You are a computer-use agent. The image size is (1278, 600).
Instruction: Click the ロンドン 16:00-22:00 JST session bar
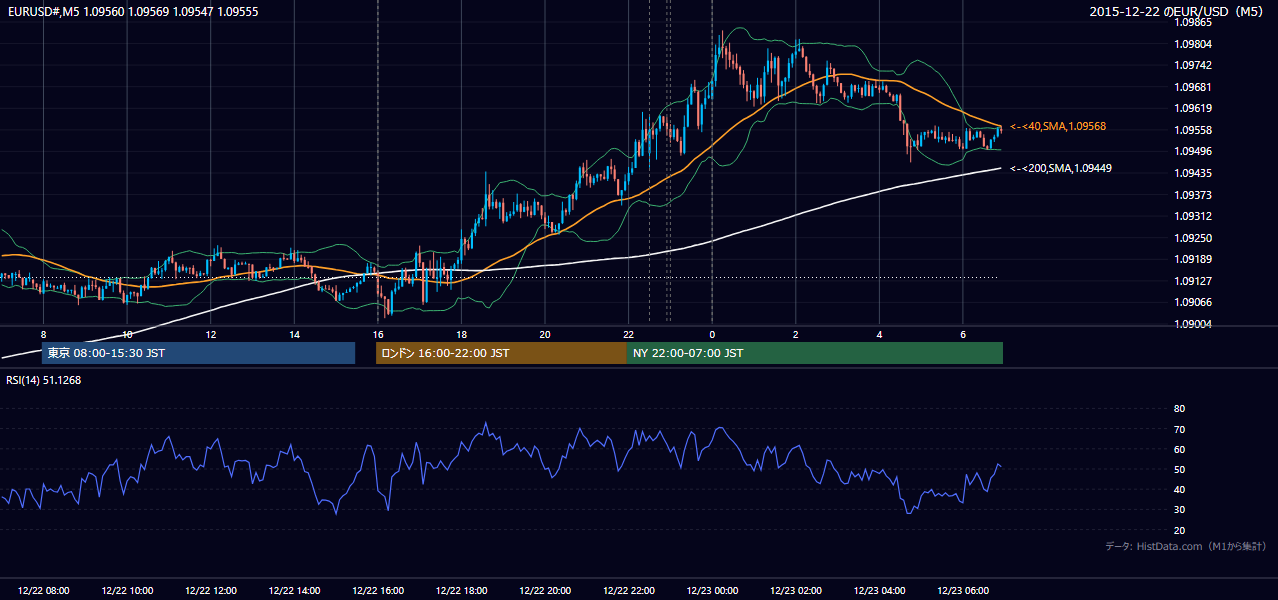pos(501,353)
